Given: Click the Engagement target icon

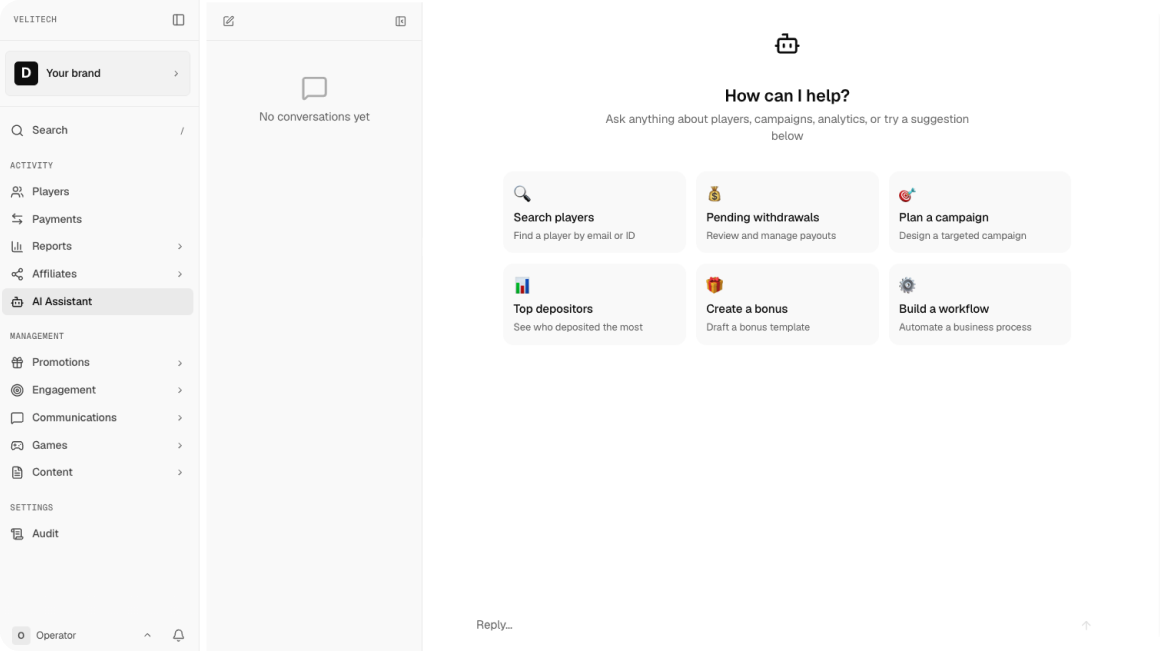Looking at the screenshot, I should 17,390.
